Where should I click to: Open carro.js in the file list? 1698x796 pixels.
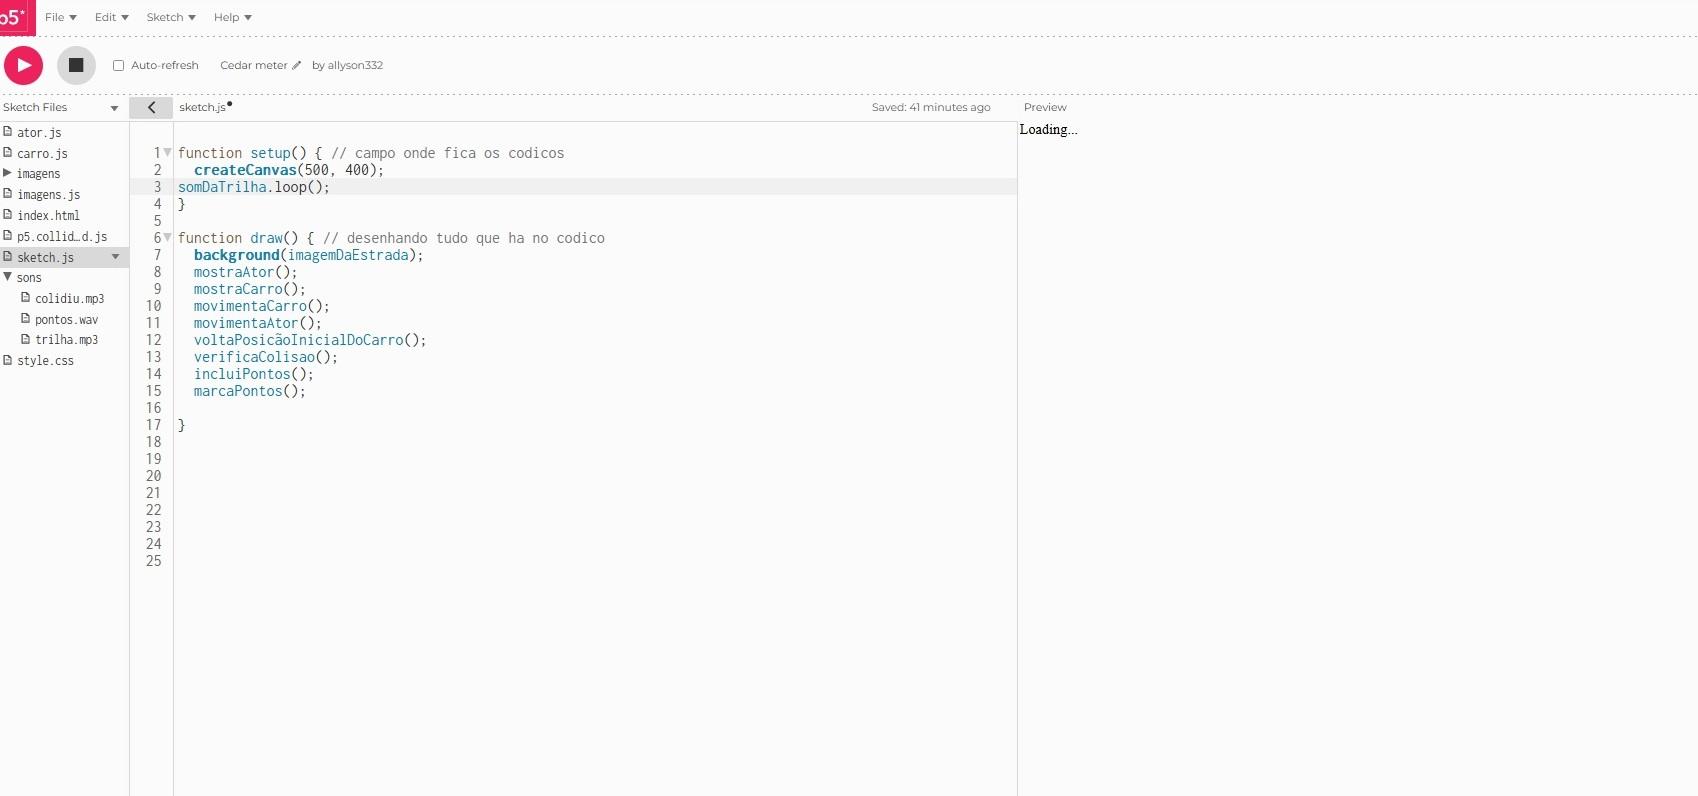[42, 153]
